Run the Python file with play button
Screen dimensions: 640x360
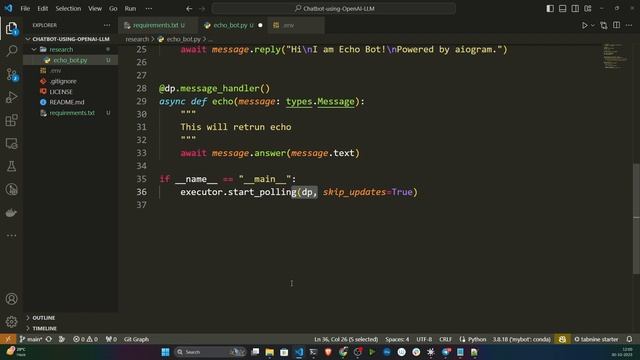584,25
